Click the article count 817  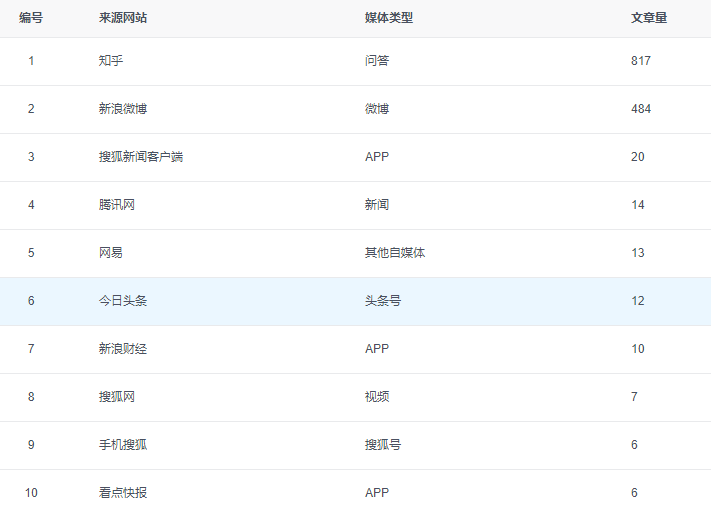(x=641, y=61)
